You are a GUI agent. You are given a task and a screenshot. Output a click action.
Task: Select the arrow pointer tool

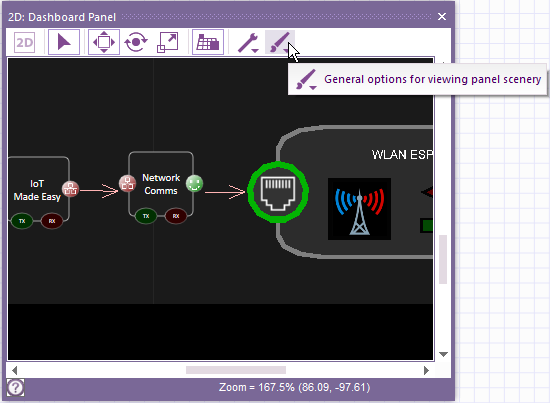coord(64,42)
